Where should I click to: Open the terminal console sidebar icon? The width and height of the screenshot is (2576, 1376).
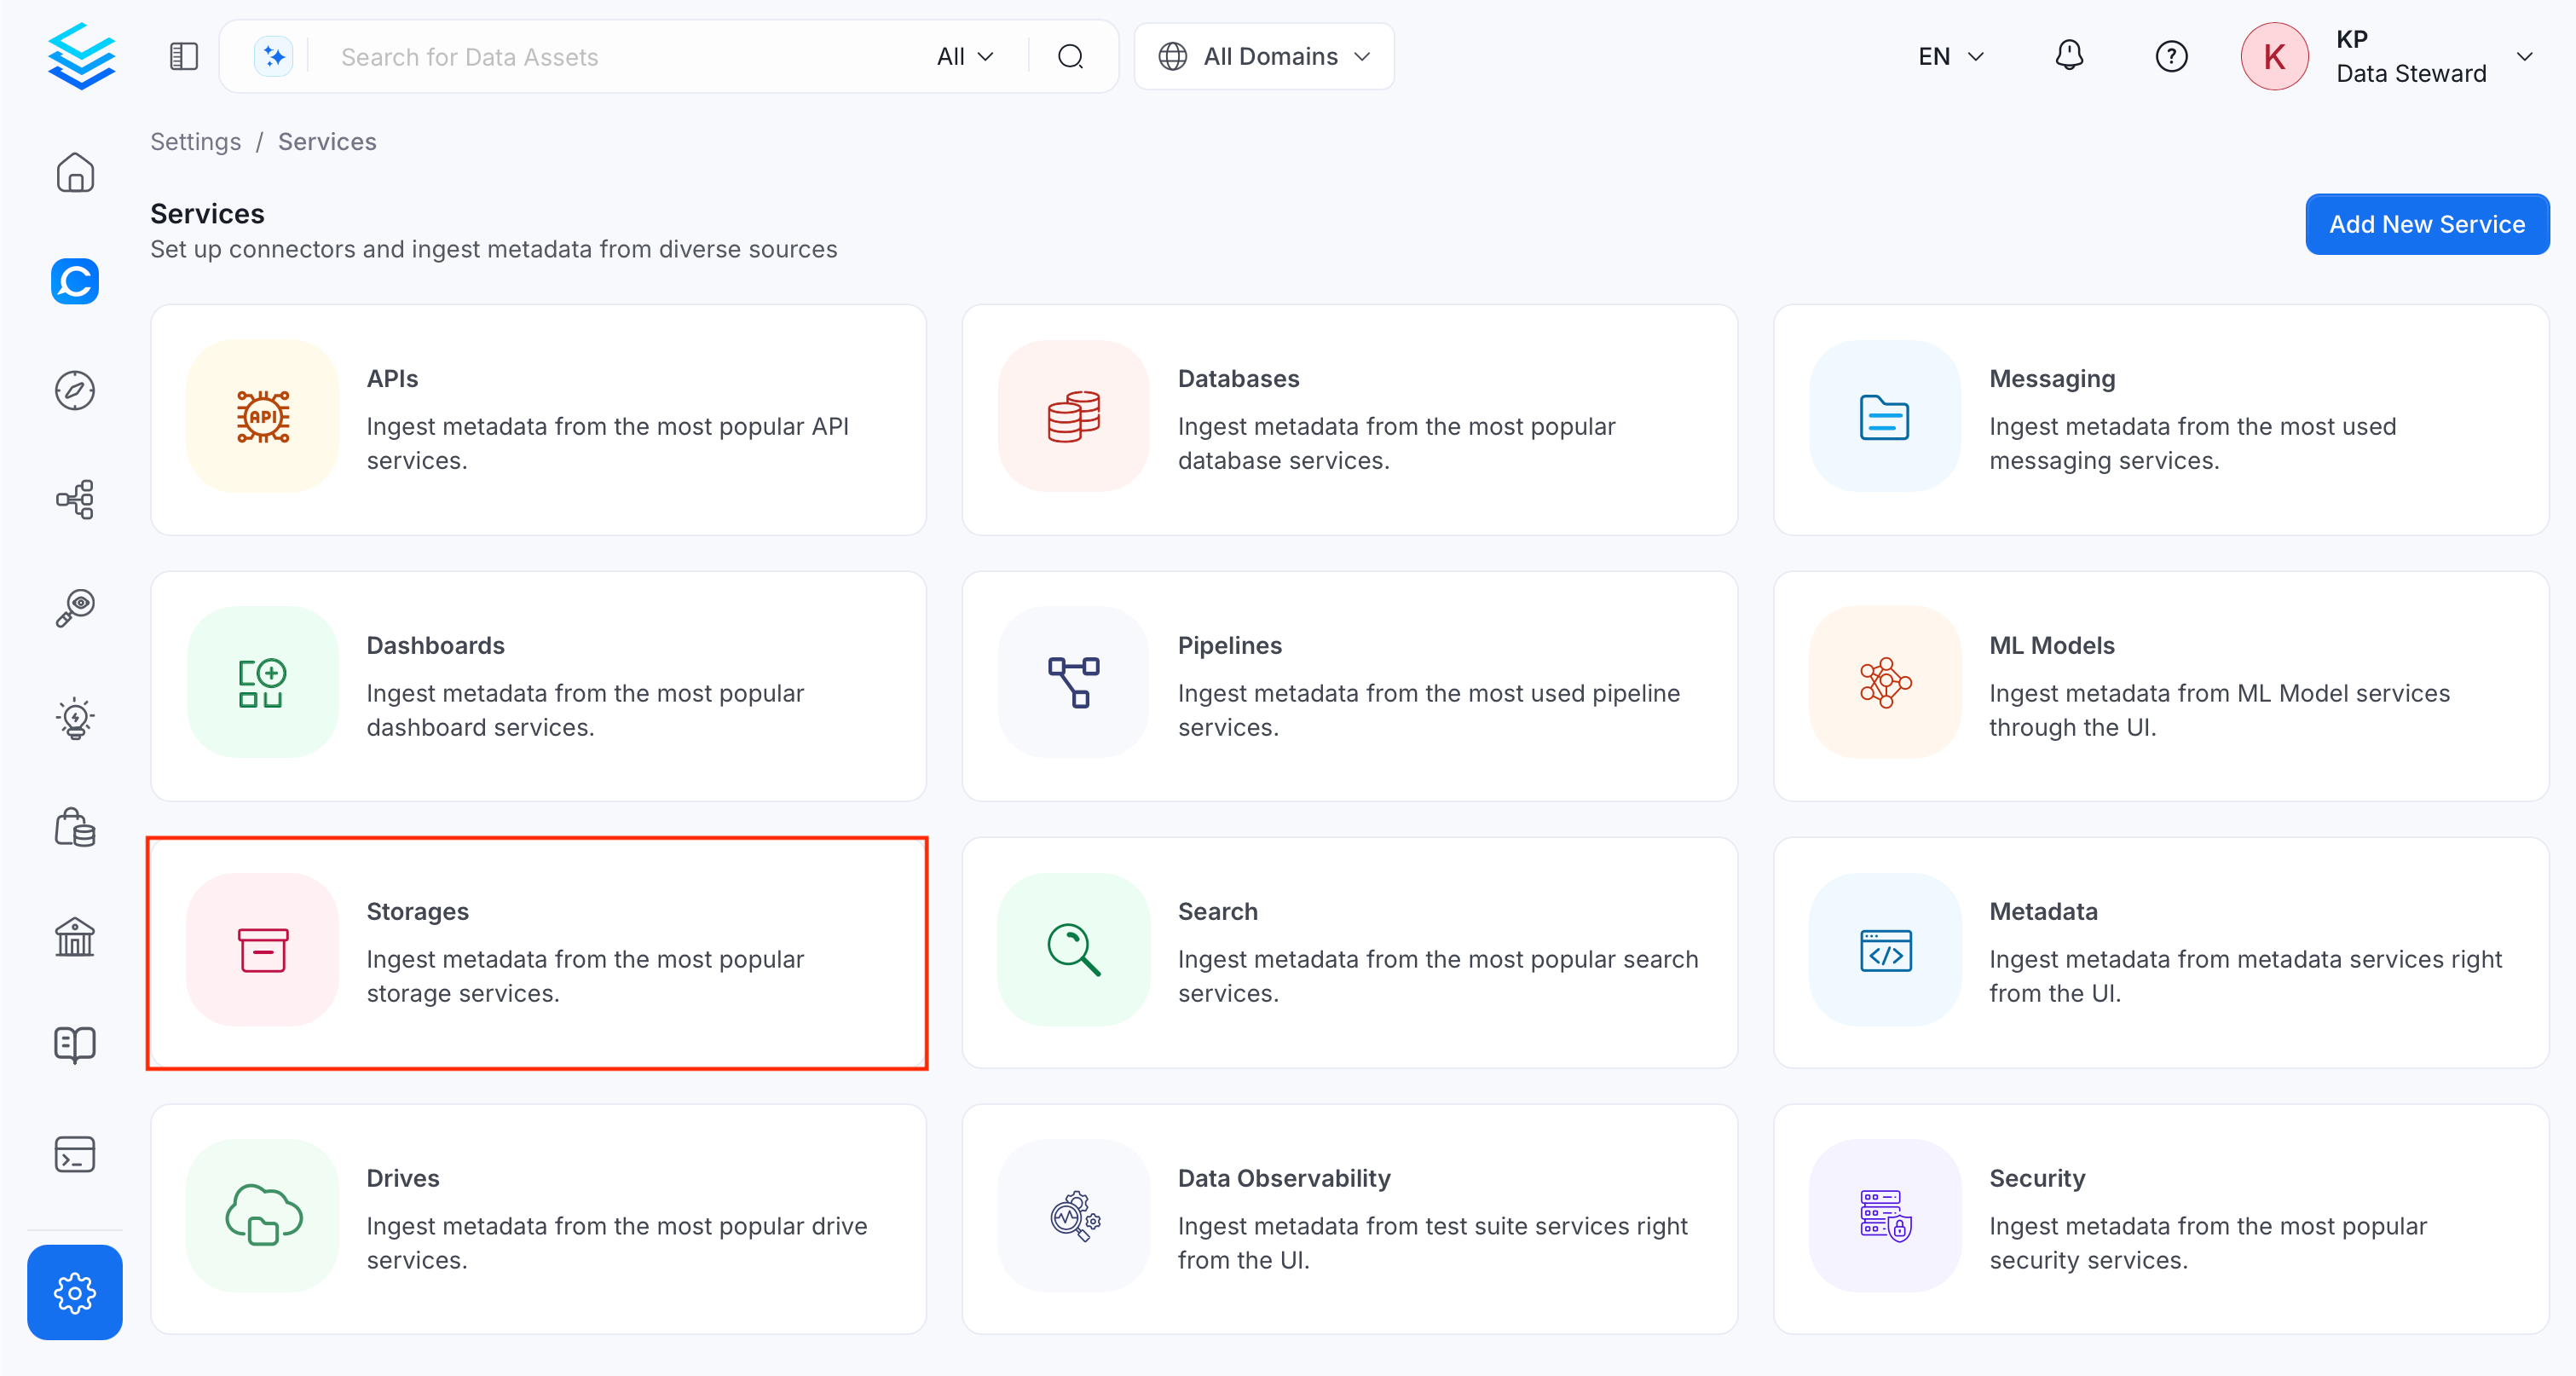point(75,1154)
